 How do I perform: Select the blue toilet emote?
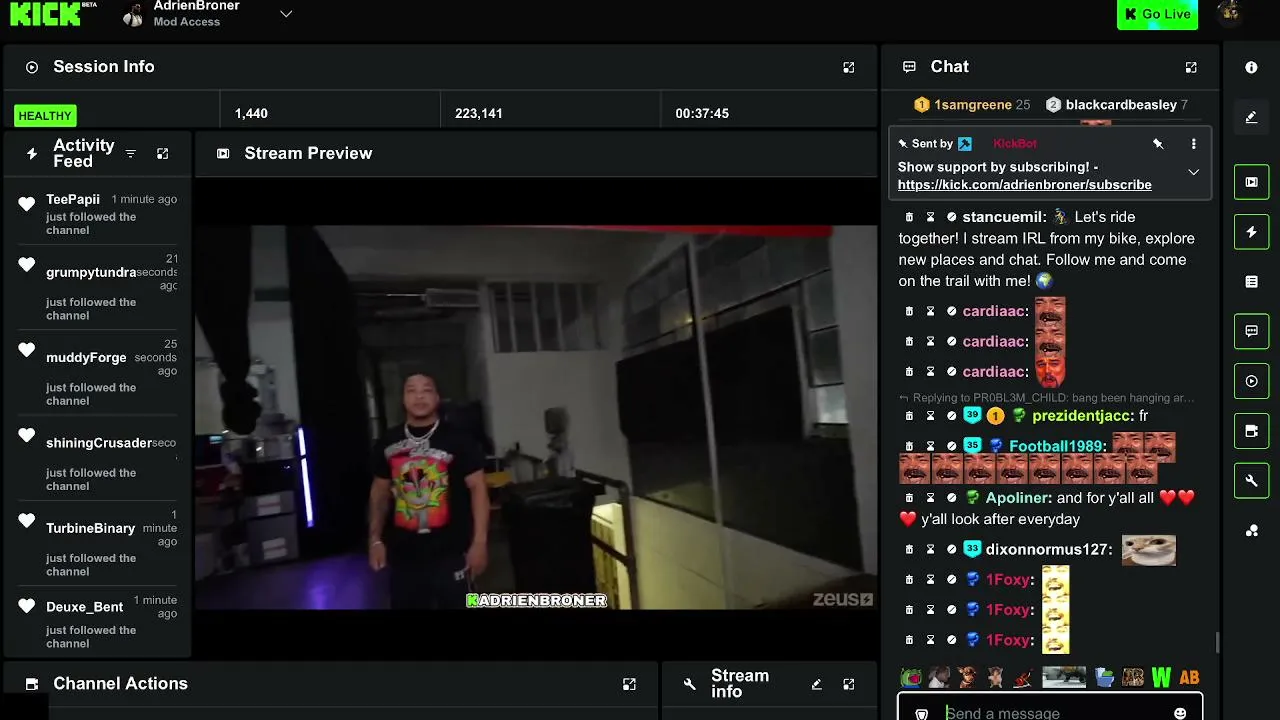tap(1104, 677)
